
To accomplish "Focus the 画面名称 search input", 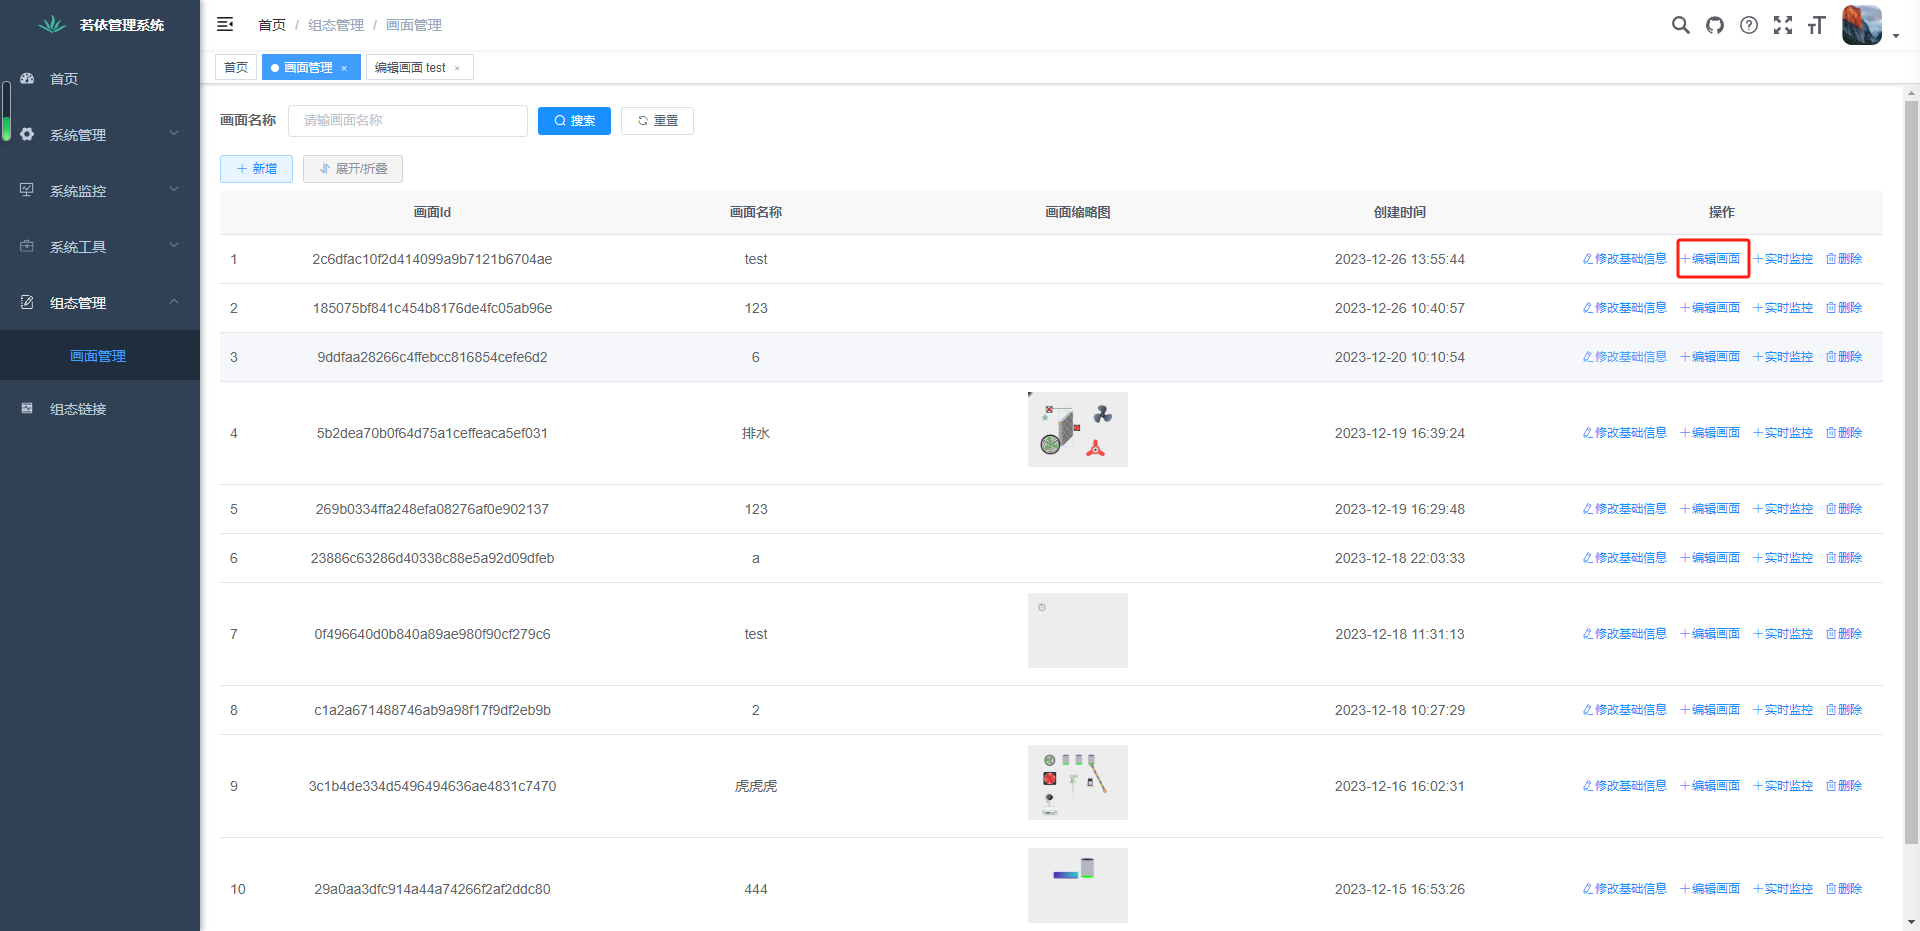I will pos(408,121).
